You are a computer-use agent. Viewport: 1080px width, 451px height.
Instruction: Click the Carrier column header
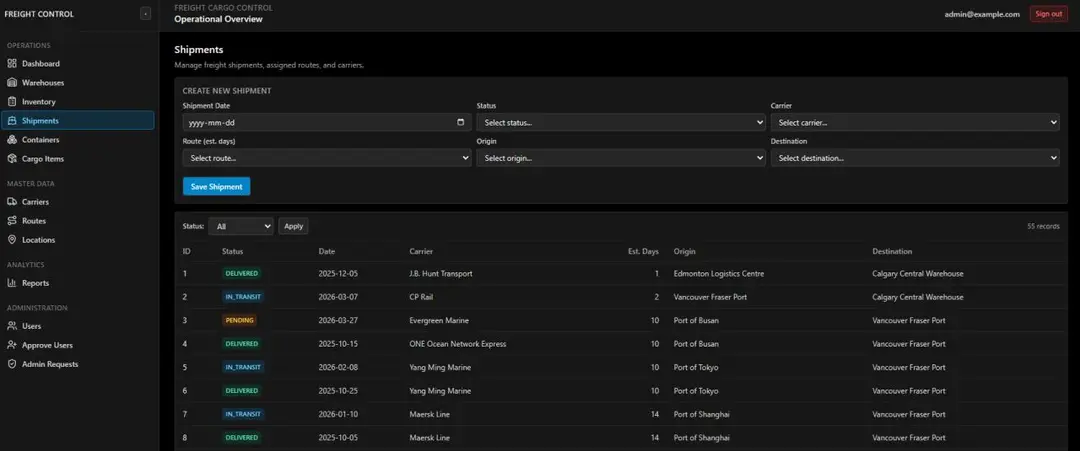[421, 251]
